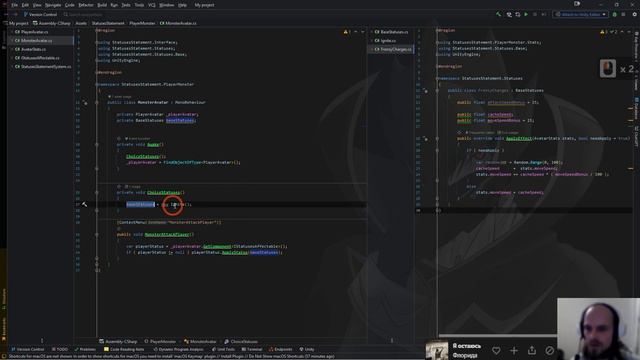Click gutter icon beside FrenzyCharges class

425,91
